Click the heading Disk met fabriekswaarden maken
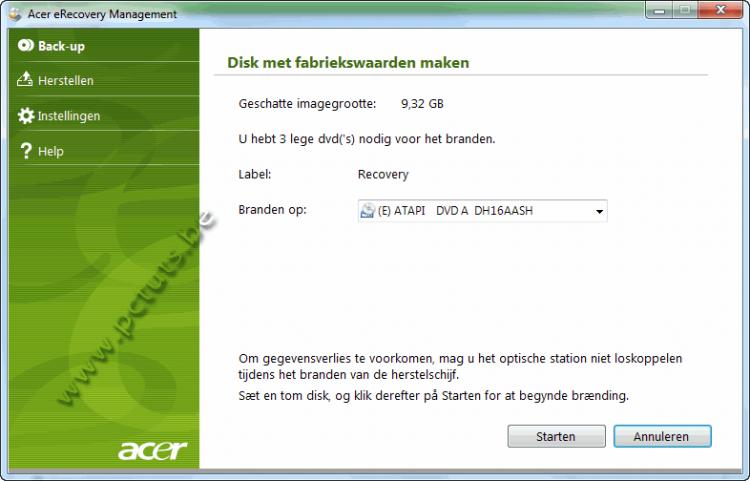Viewport: 750px width, 481px height. (x=348, y=63)
